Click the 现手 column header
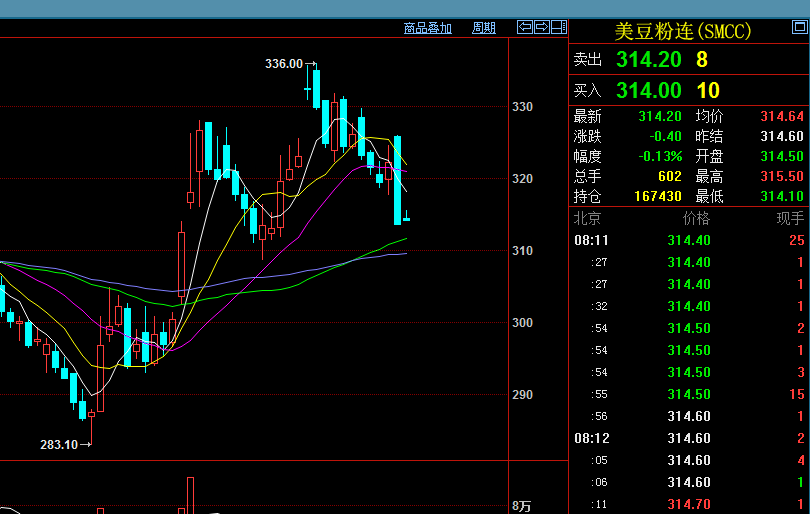This screenshot has height=514, width=810. [x=789, y=218]
